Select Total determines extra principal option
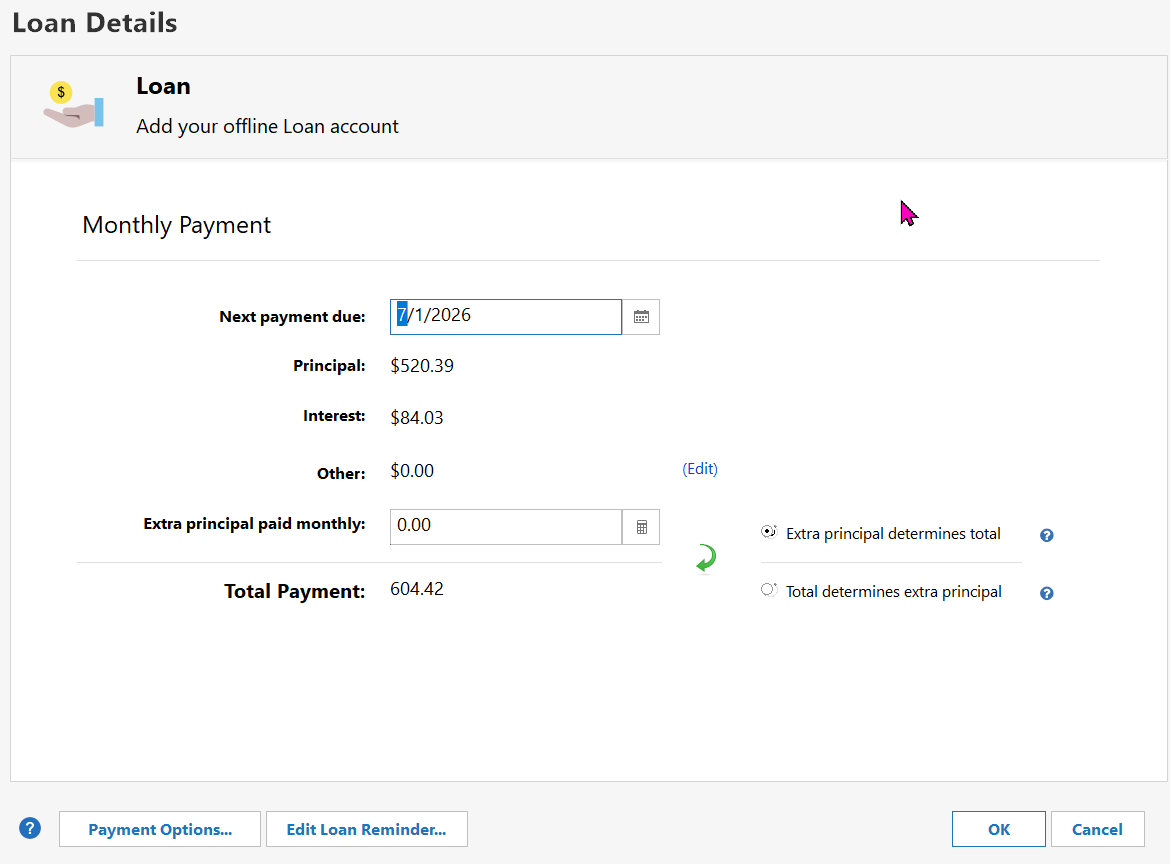 point(768,591)
